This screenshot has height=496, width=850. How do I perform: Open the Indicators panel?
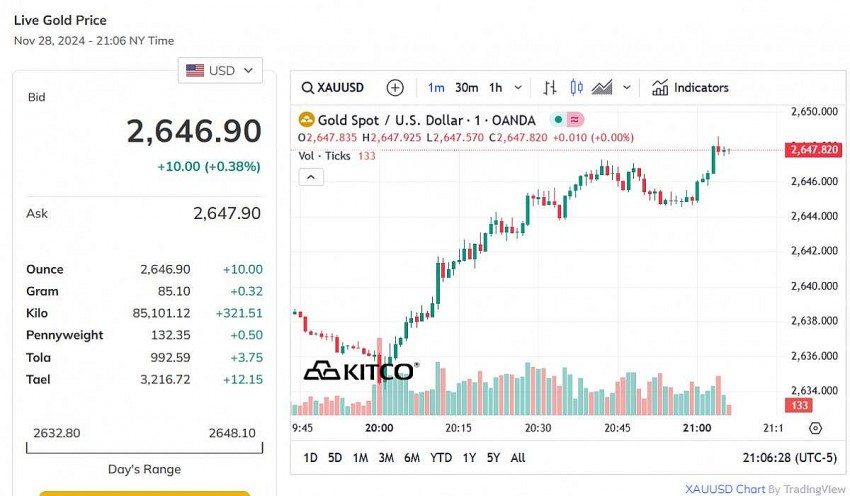coord(690,88)
